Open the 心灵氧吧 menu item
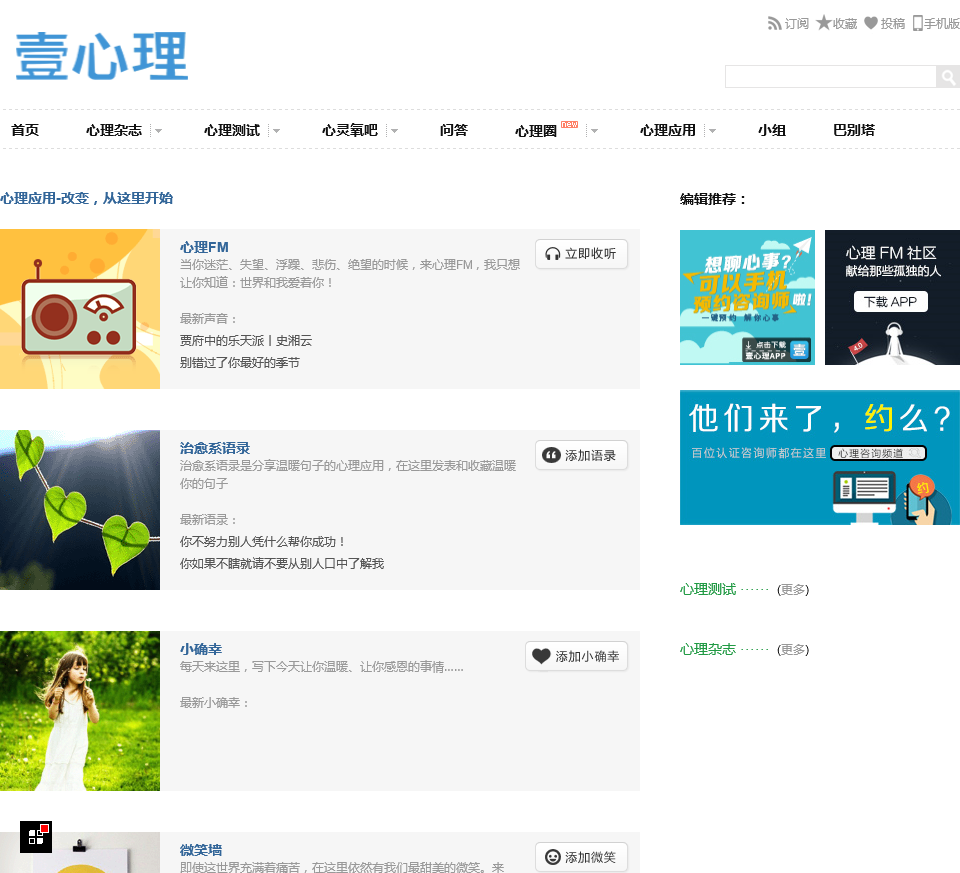The image size is (960, 873). point(350,130)
